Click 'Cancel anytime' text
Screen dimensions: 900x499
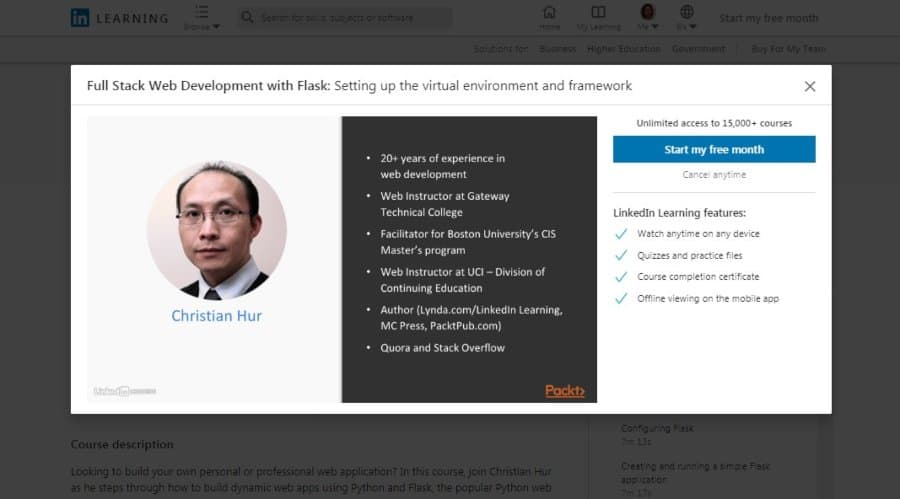[714, 175]
